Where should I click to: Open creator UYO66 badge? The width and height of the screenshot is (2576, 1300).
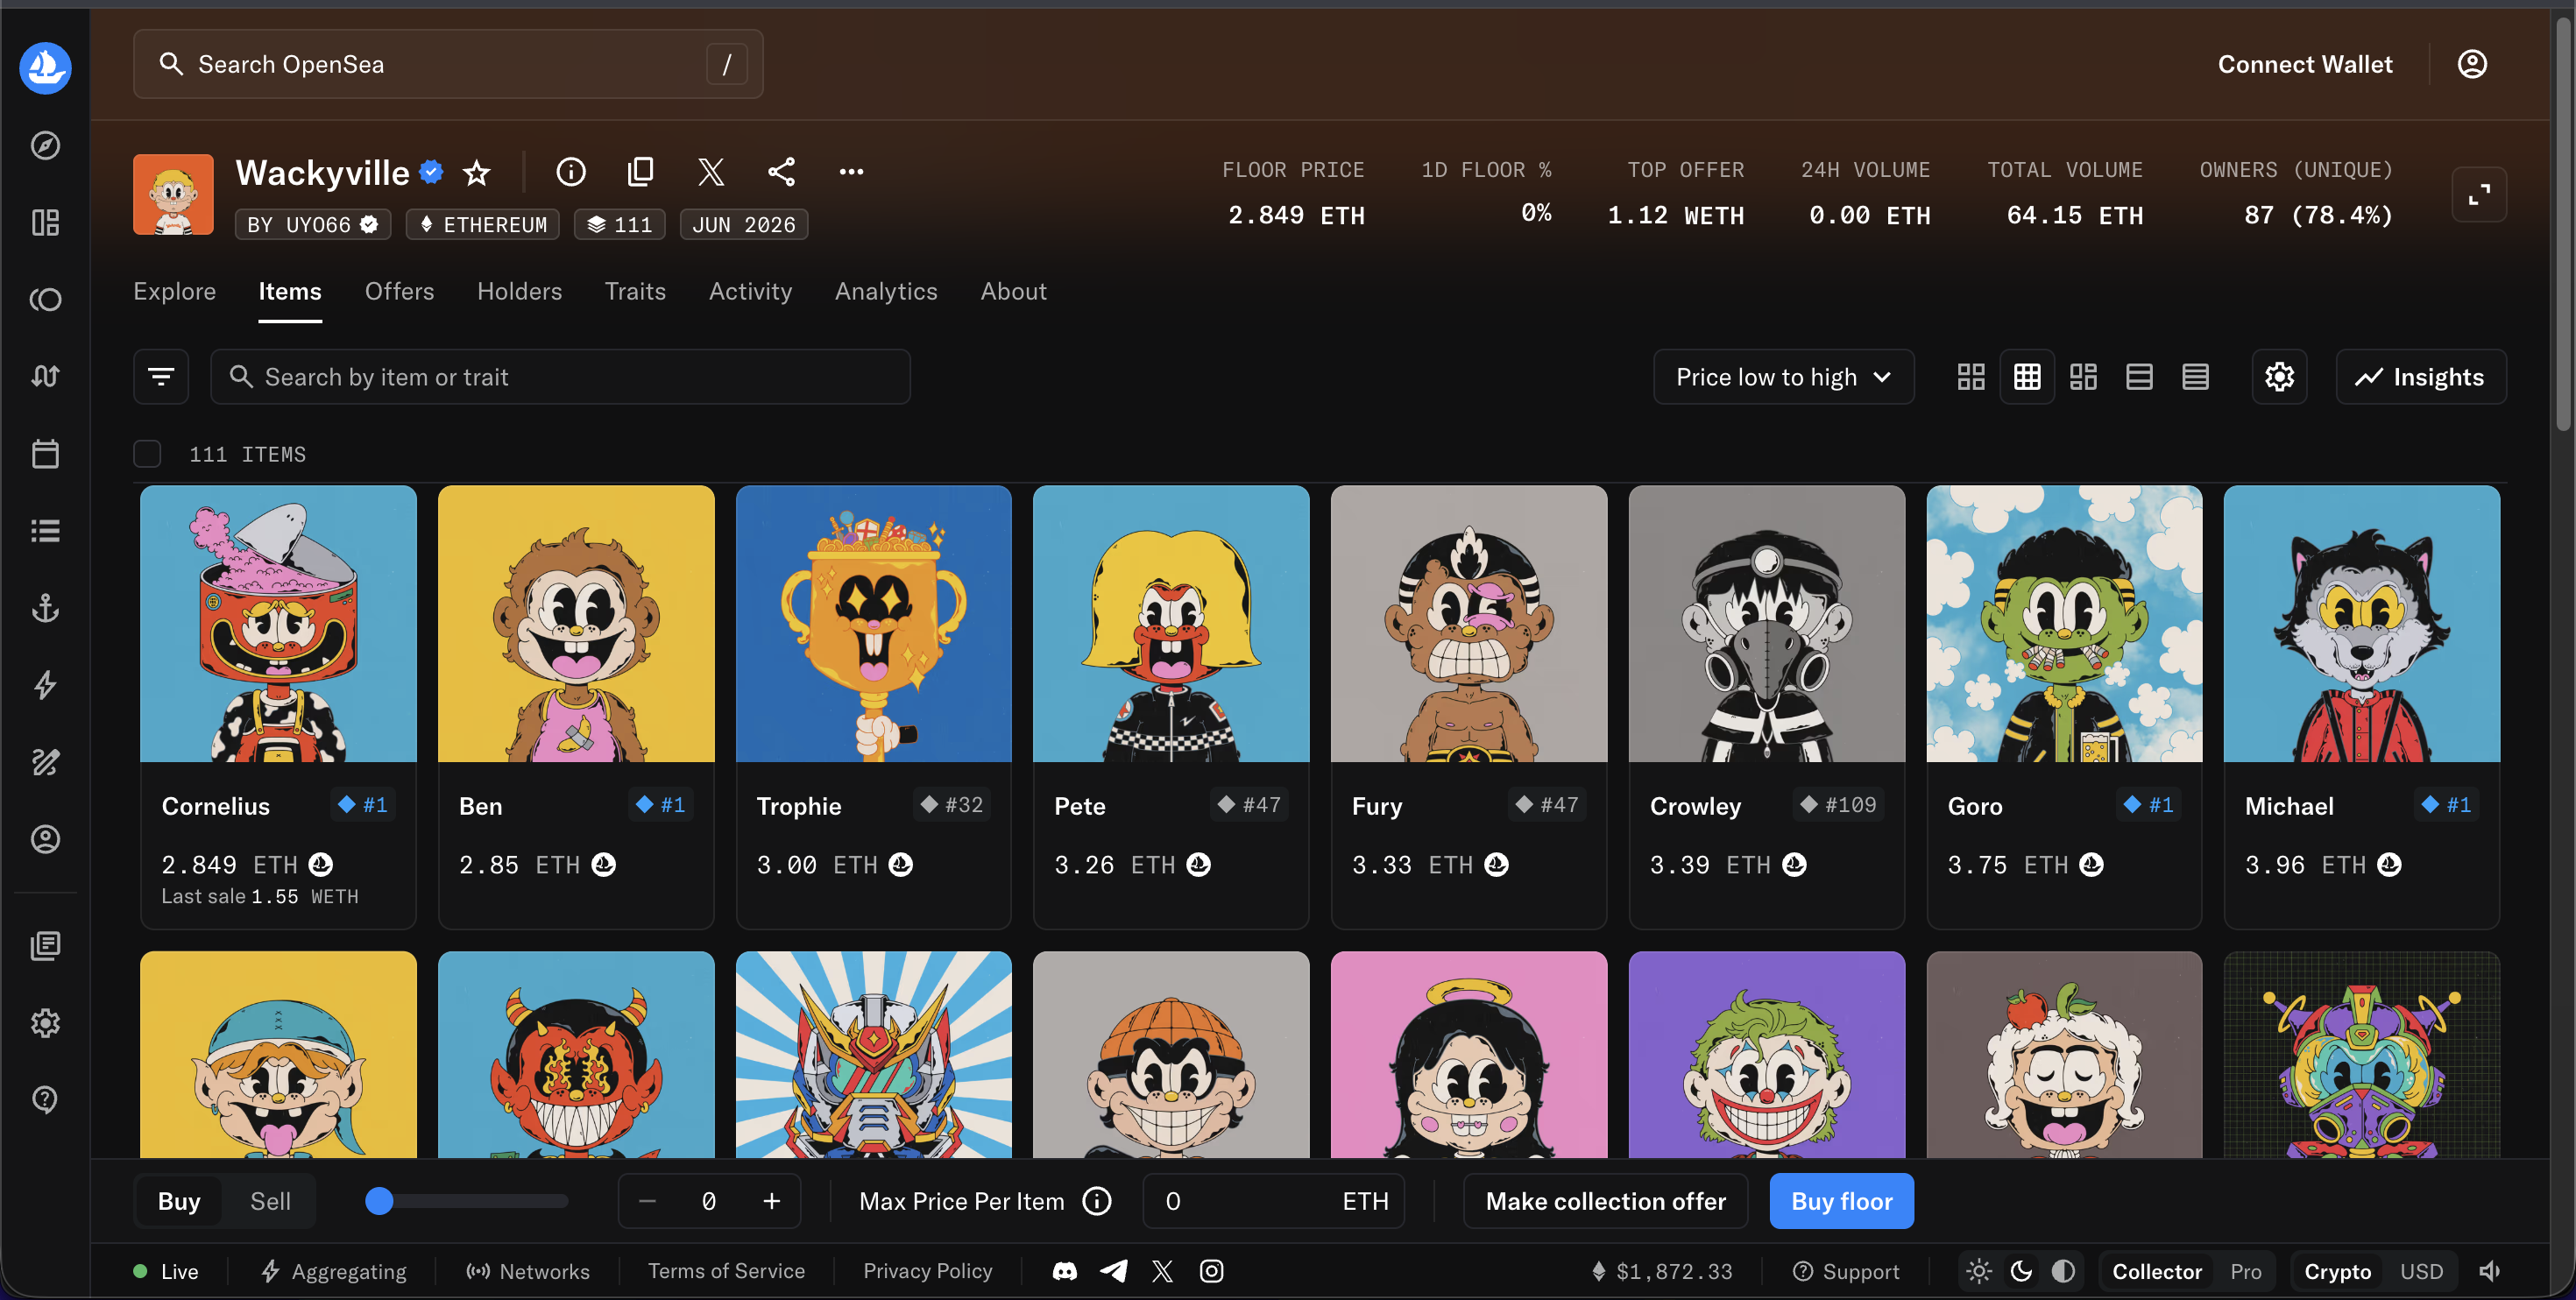tap(313, 224)
